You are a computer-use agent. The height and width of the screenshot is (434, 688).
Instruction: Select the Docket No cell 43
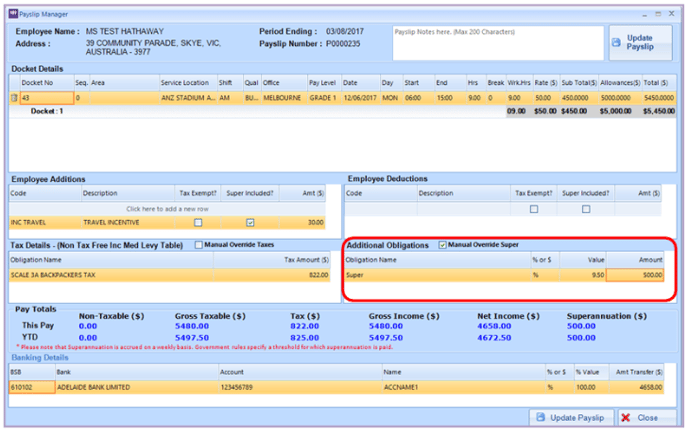coord(47,98)
